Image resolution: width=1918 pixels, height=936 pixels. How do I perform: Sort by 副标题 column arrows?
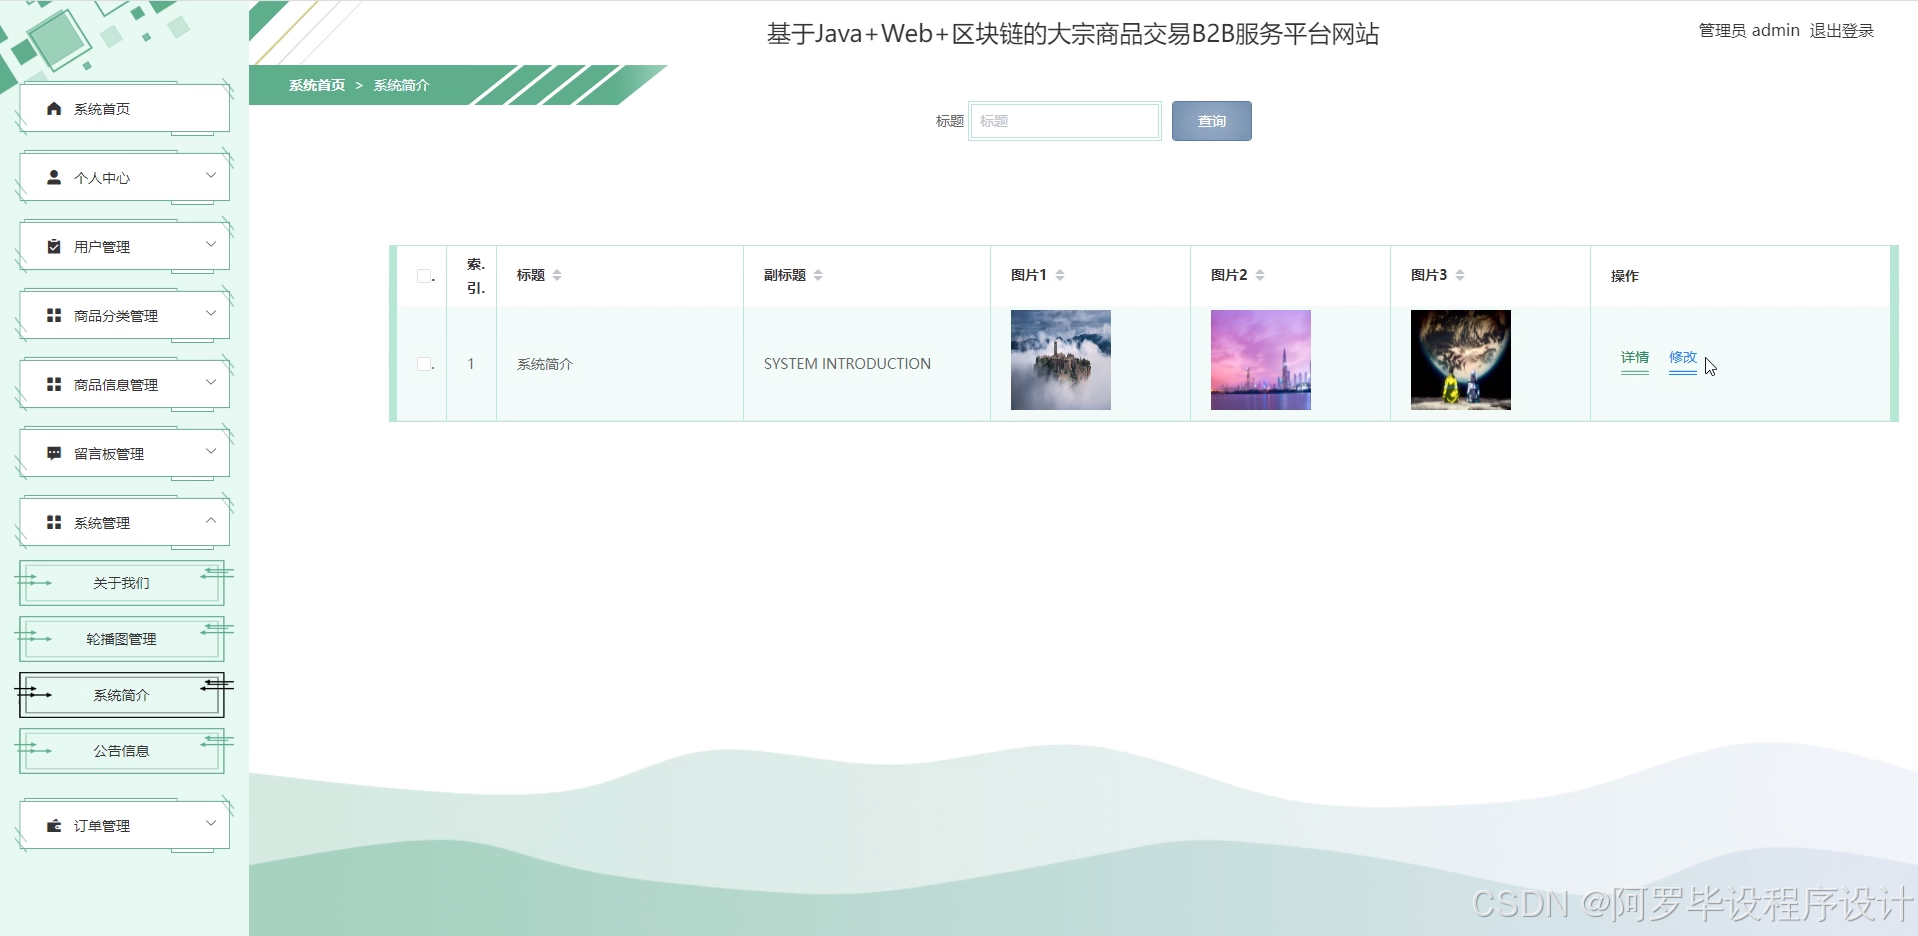818,275
